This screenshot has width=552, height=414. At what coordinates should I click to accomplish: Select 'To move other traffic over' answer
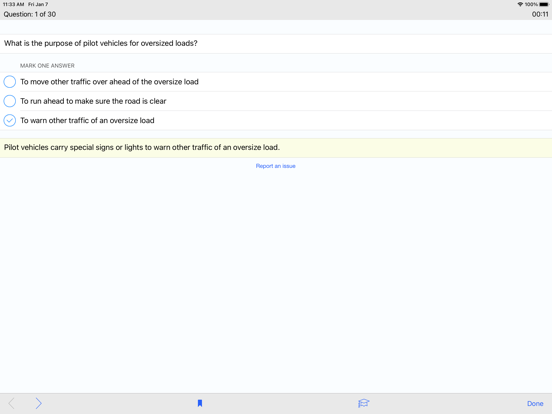[x=10, y=82]
